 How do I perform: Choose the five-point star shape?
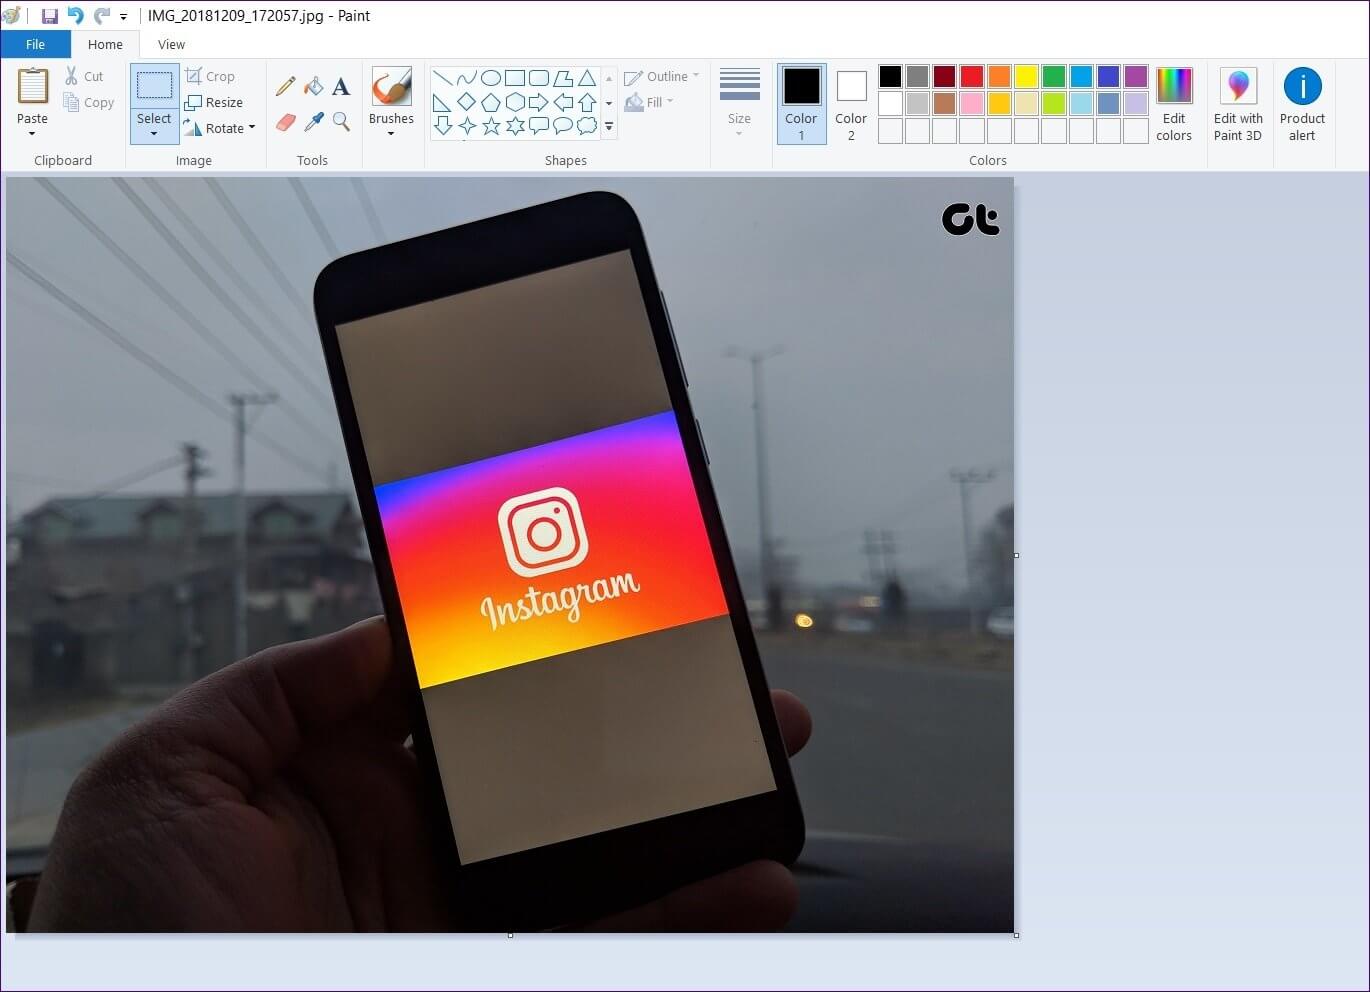pos(491,126)
